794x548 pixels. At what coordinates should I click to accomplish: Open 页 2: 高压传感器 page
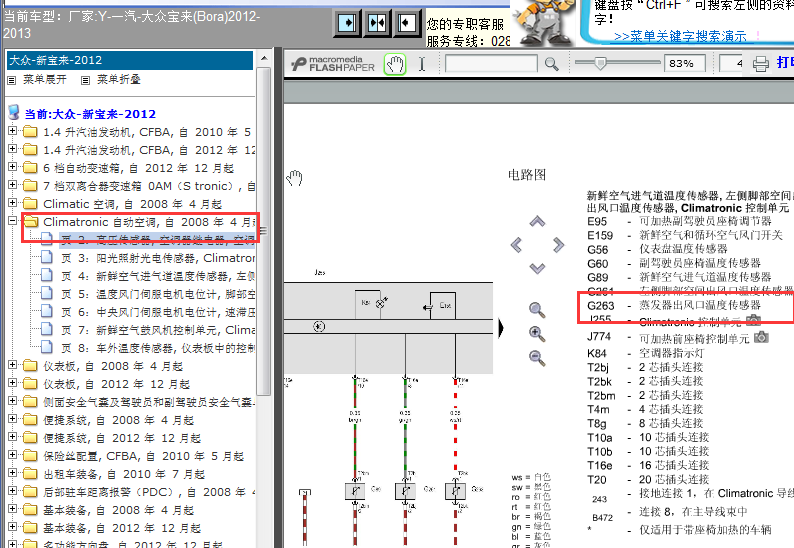(157, 240)
